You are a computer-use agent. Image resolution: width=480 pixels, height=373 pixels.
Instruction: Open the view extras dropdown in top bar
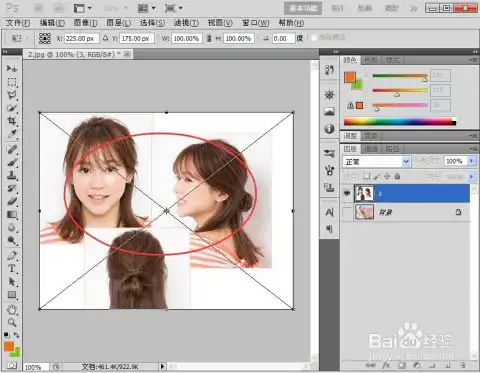point(83,8)
